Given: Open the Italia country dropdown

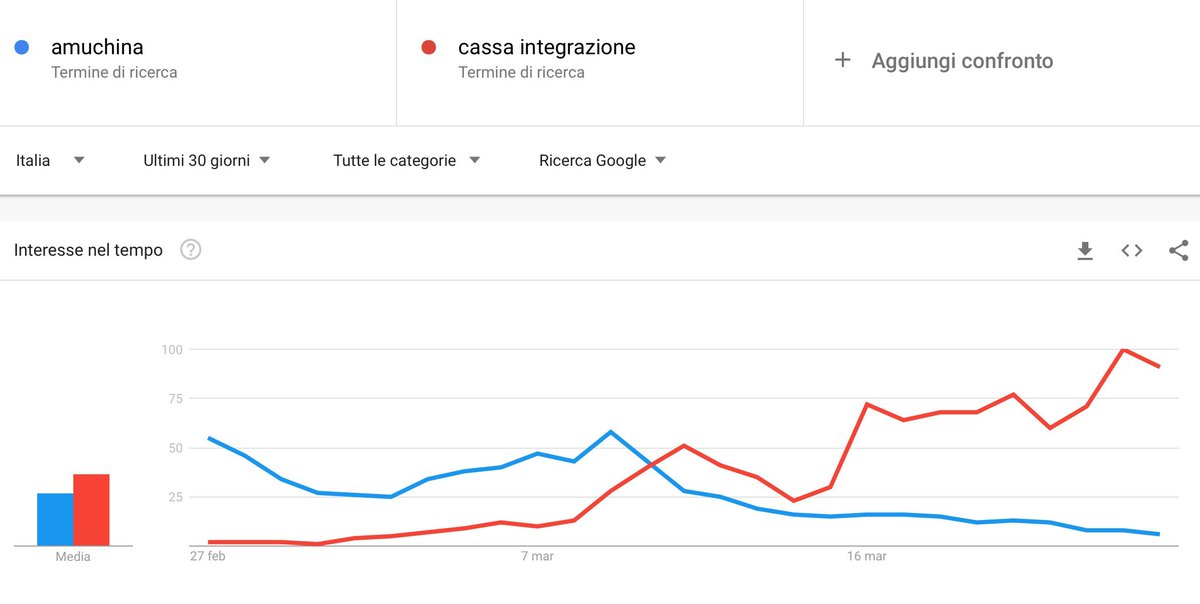Looking at the screenshot, I should (50, 160).
